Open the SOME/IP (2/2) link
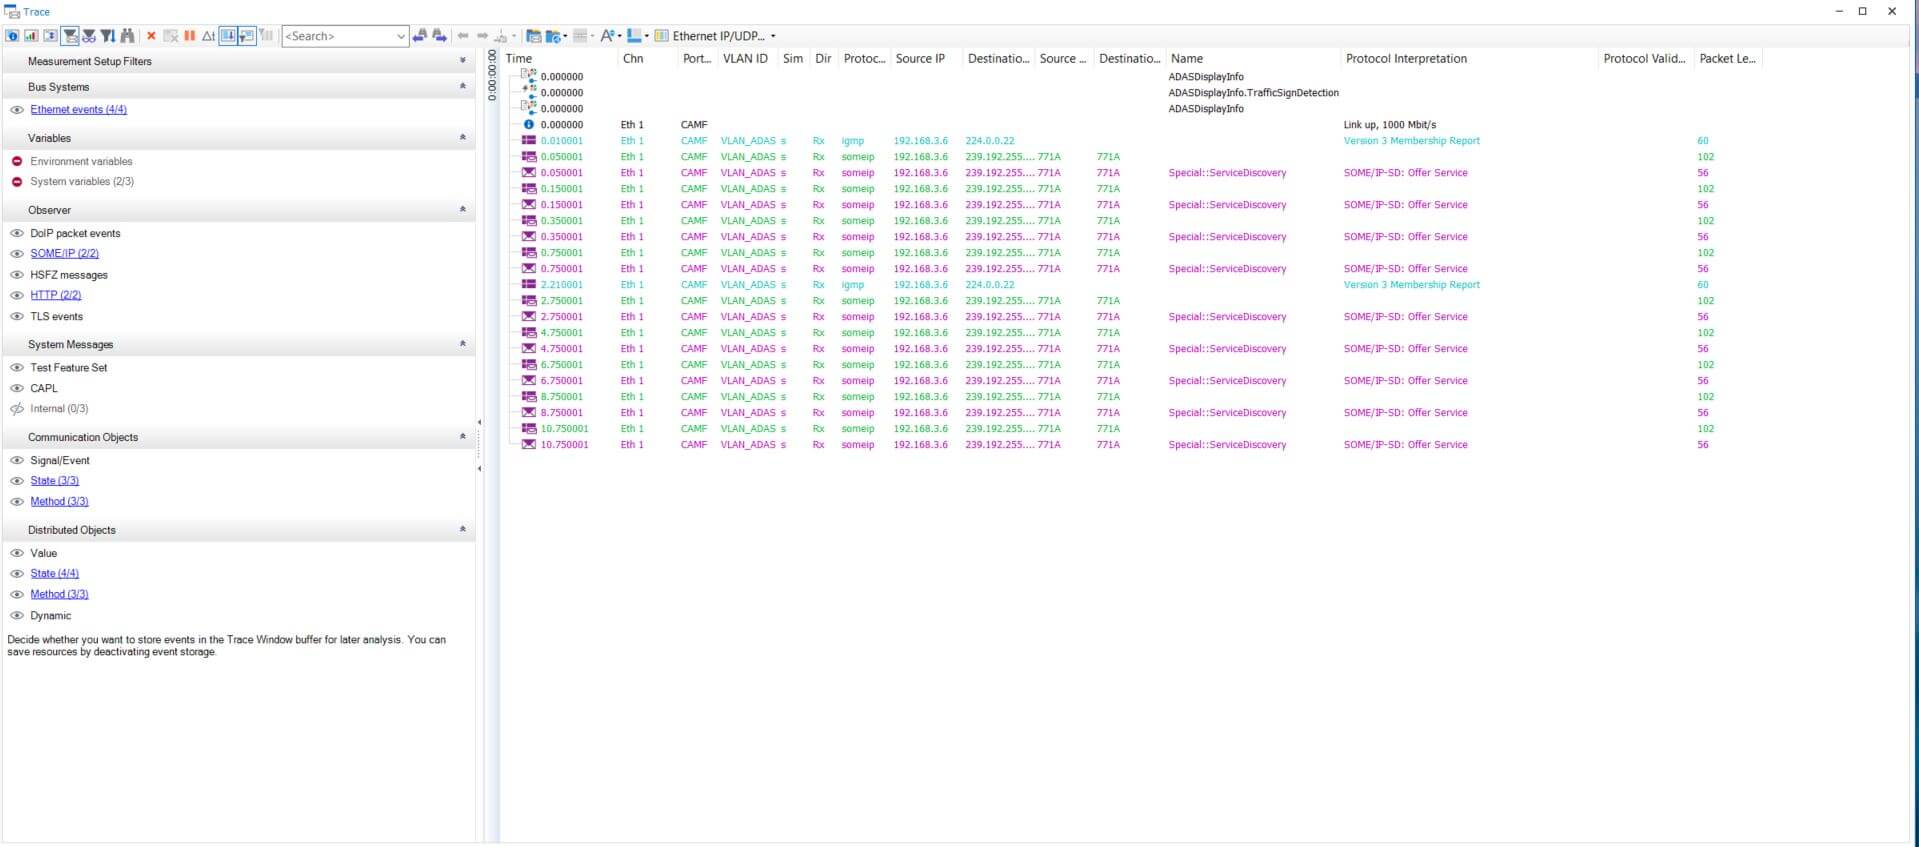The width and height of the screenshot is (1919, 847). 64,254
